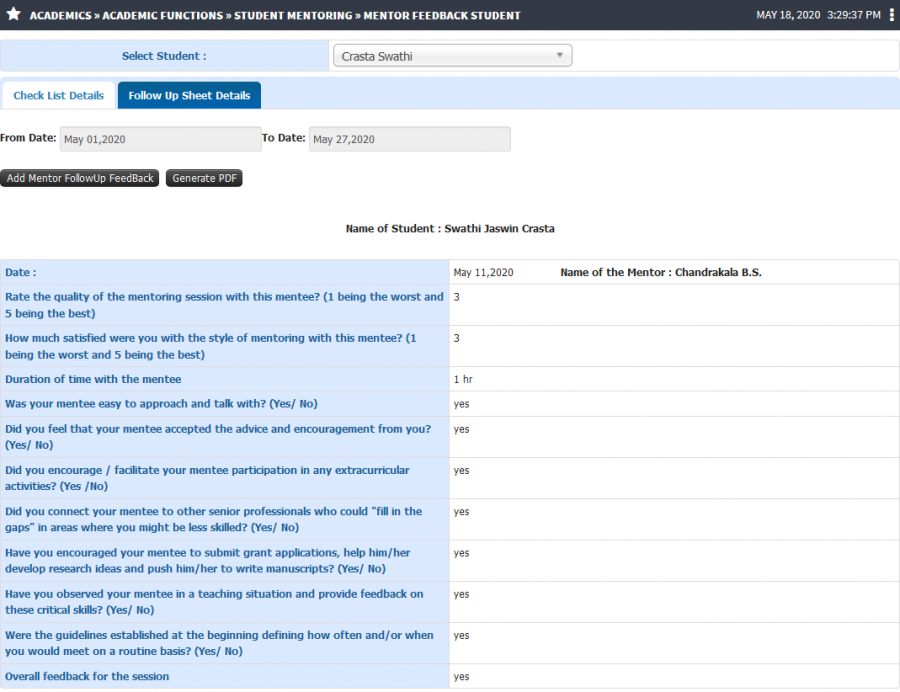The image size is (900, 692).
Task: Click the extracurricular activities participation question
Action: [207, 478]
